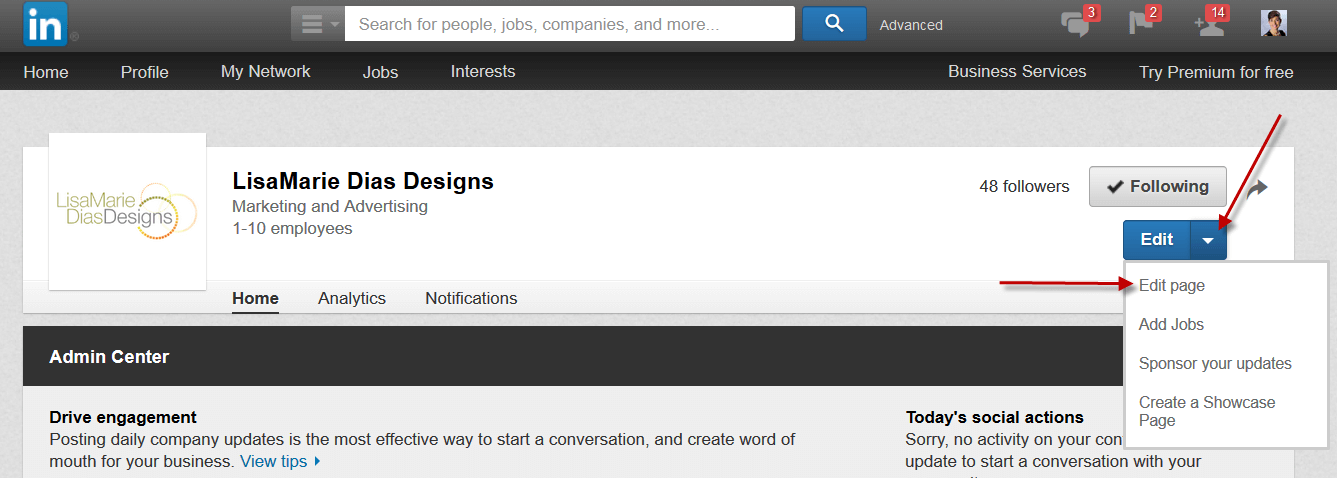Select Add Jobs from dropdown
This screenshot has height=478, width=1337.
(1171, 325)
